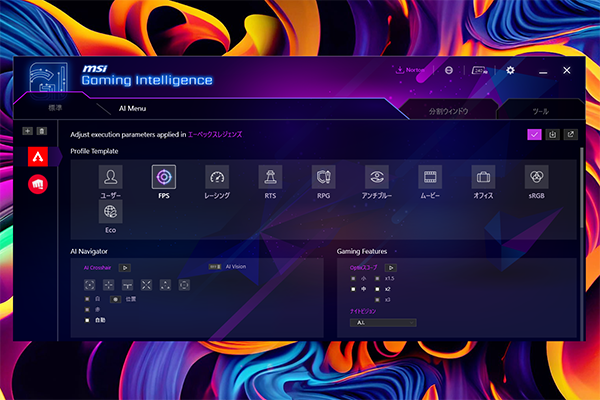Switch to the 分割ウィンドウ tab
The width and height of the screenshot is (600, 400).
click(x=449, y=109)
